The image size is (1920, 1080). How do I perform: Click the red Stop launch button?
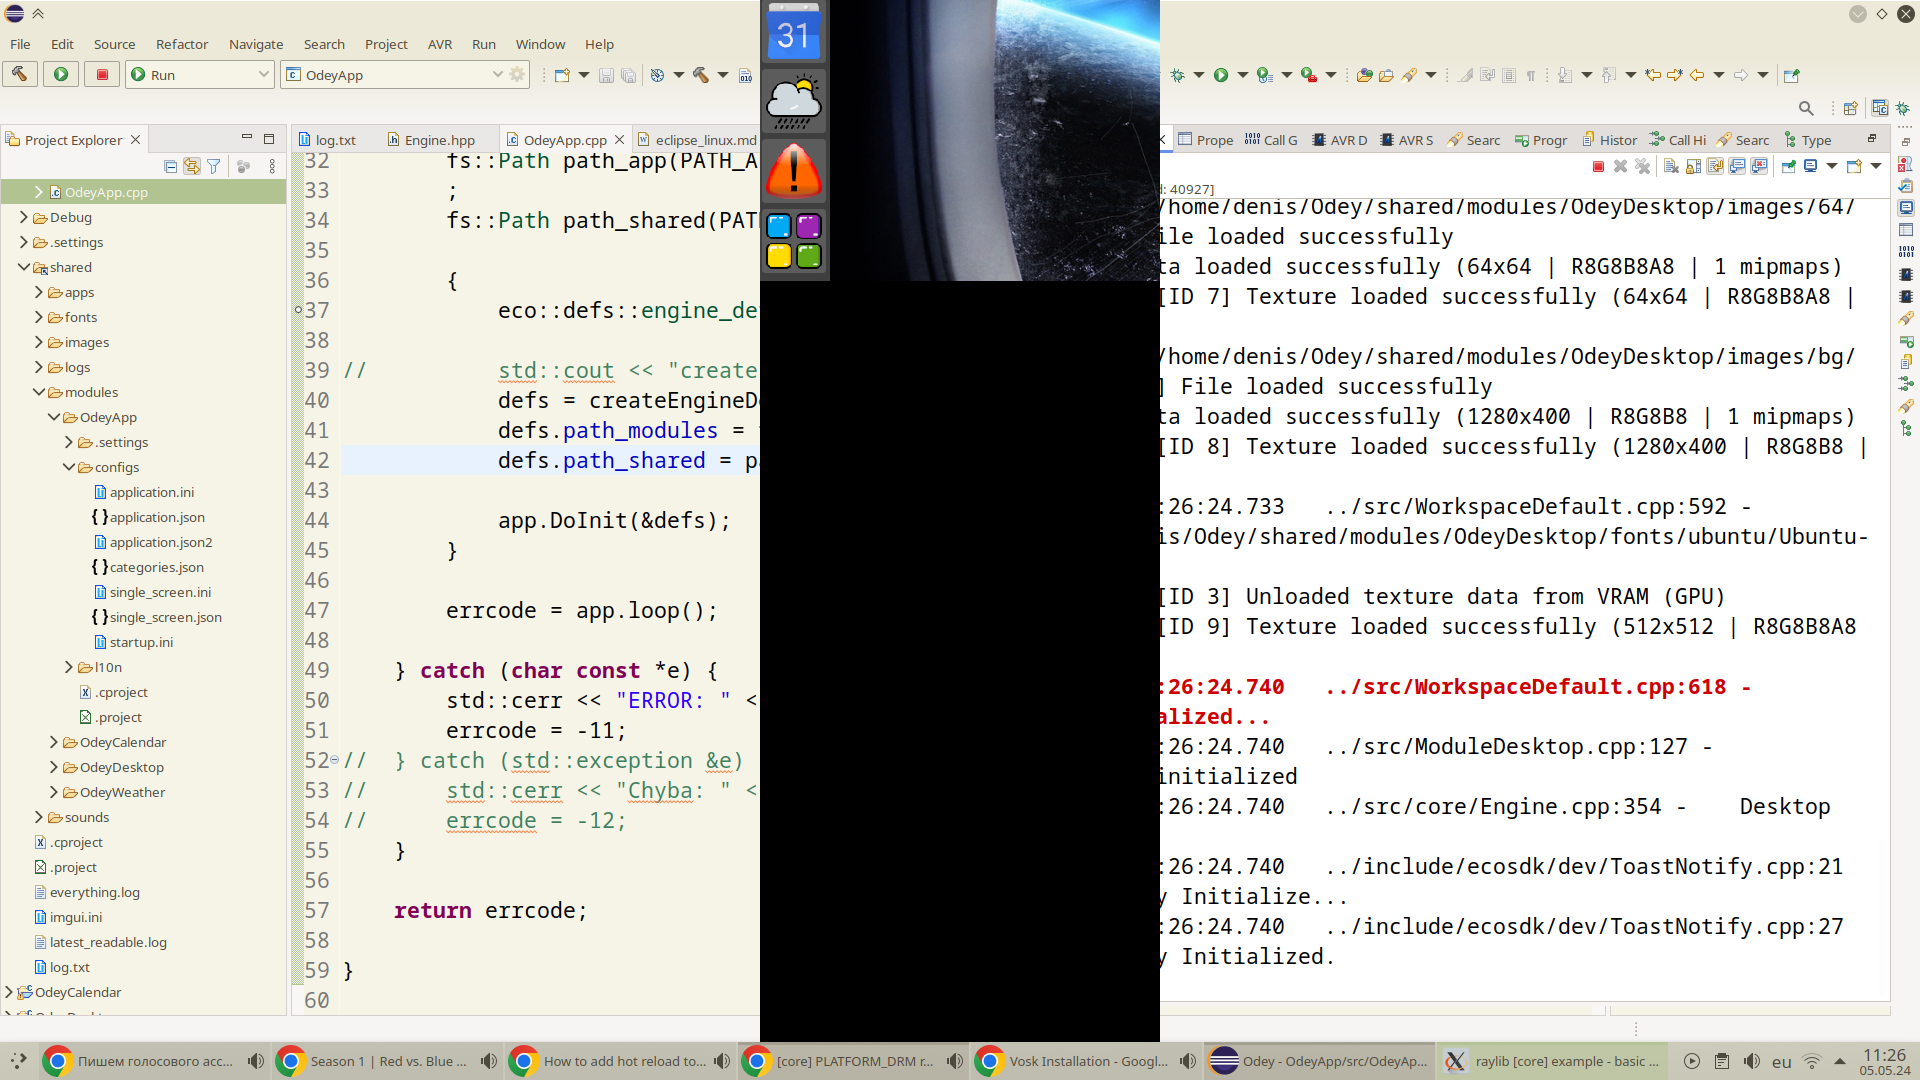click(x=102, y=74)
